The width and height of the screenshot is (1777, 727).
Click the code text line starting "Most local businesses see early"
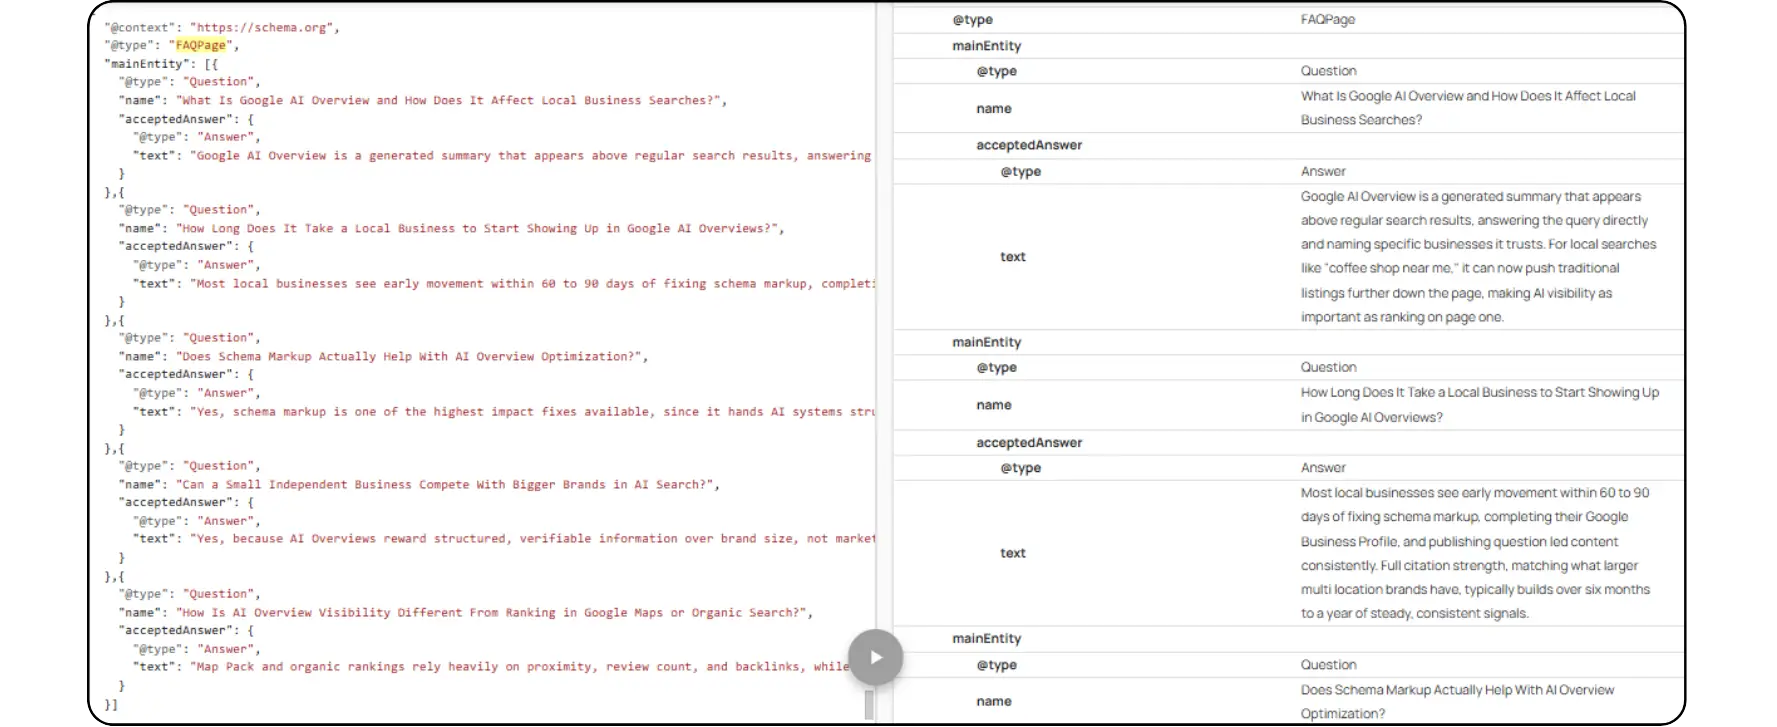tap(503, 284)
